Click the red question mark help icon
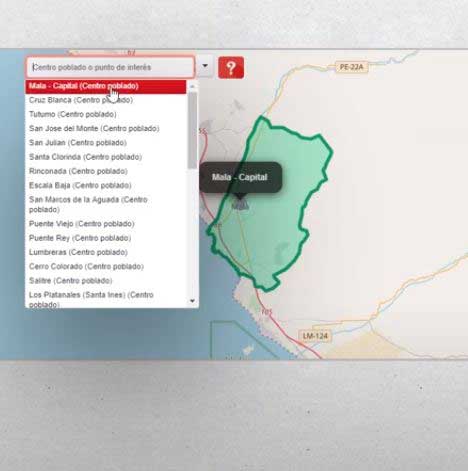This screenshot has width=468, height=471. 231,68
